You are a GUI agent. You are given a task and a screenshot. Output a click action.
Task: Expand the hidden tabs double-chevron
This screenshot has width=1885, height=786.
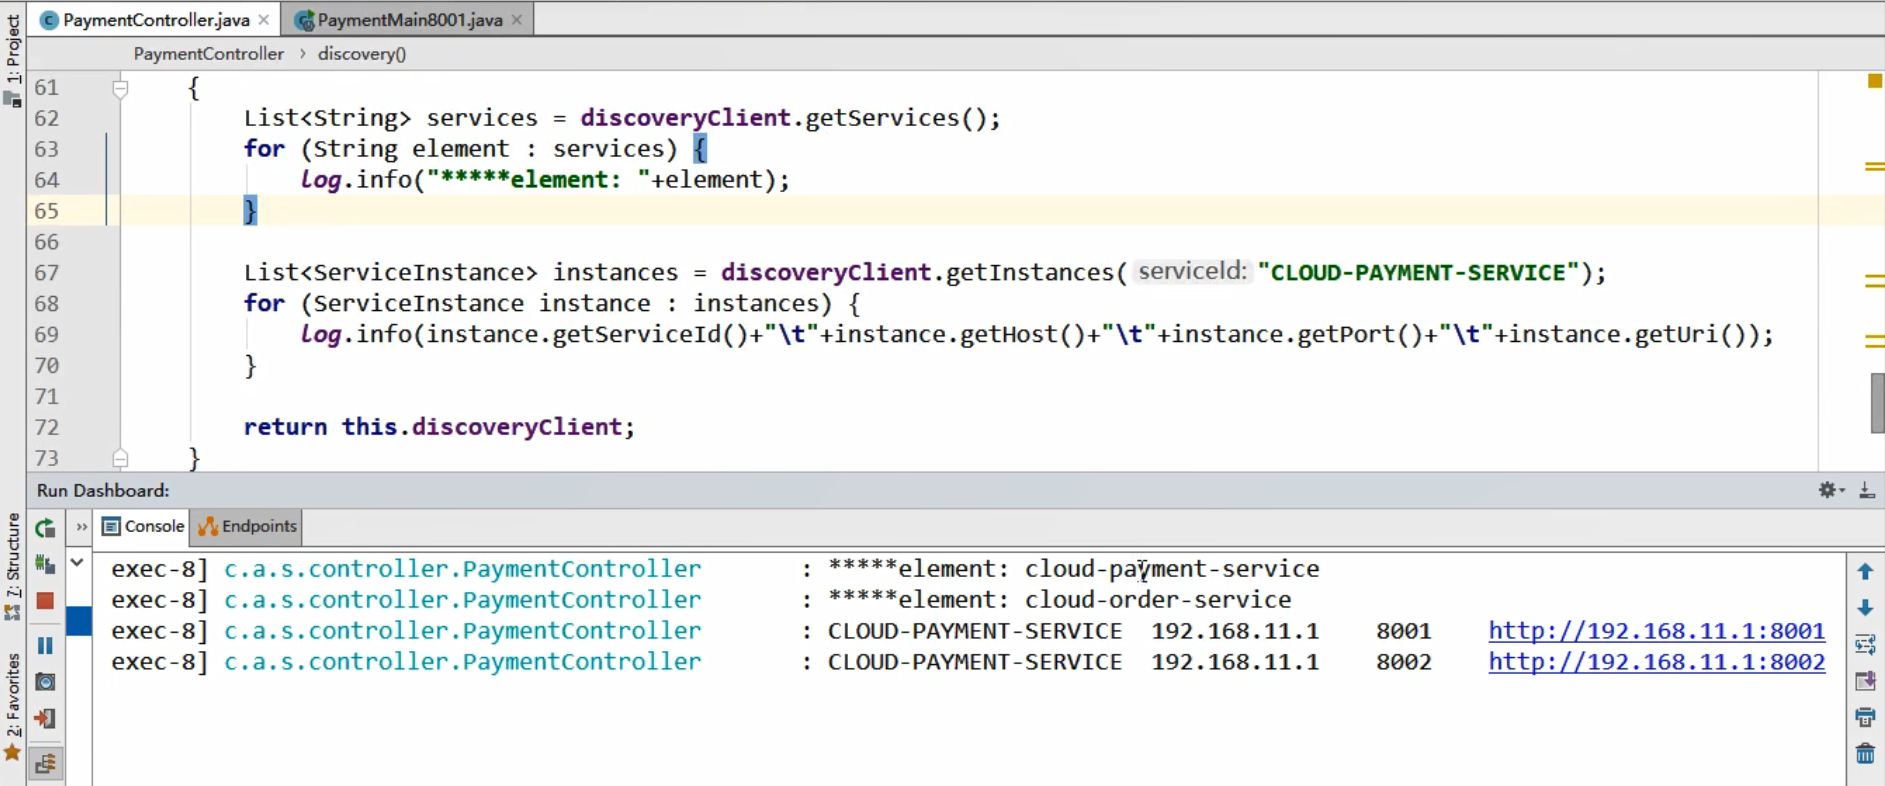81,527
